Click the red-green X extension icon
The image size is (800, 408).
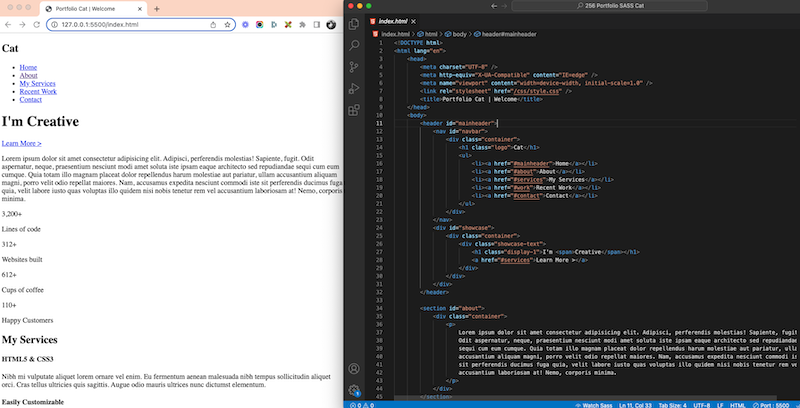pyautogui.click(x=288, y=24)
